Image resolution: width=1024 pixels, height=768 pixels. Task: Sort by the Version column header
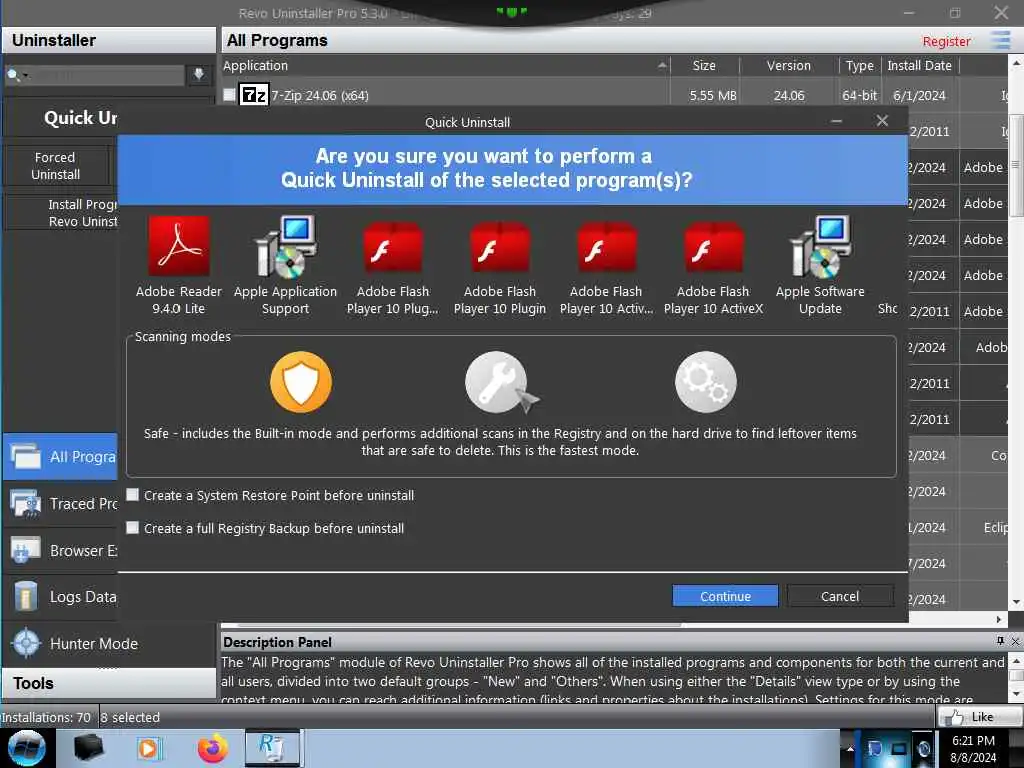[788, 65]
